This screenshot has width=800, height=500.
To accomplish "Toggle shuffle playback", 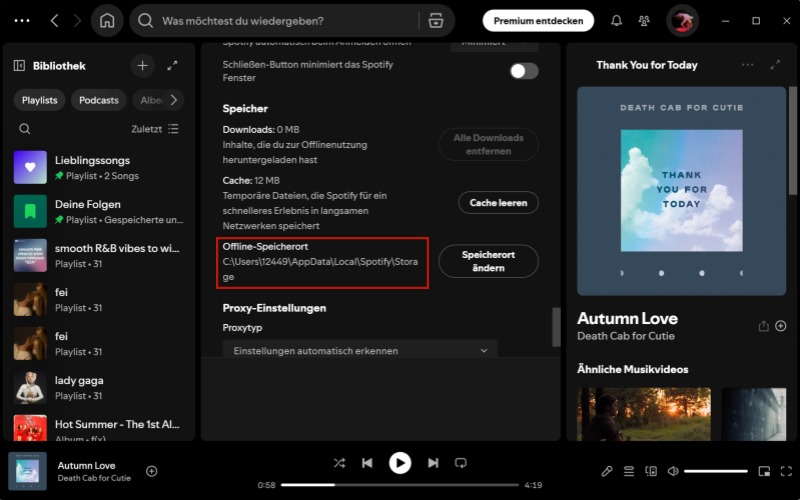I will coord(339,463).
